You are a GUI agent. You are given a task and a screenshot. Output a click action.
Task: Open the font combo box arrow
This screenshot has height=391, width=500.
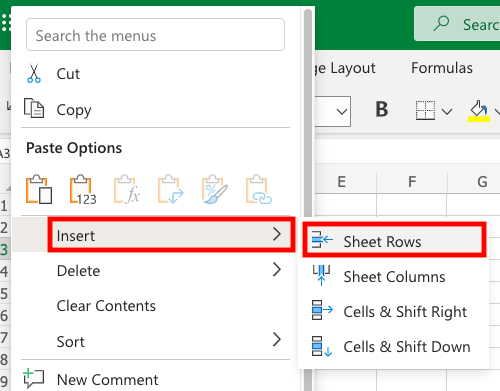[x=342, y=111]
